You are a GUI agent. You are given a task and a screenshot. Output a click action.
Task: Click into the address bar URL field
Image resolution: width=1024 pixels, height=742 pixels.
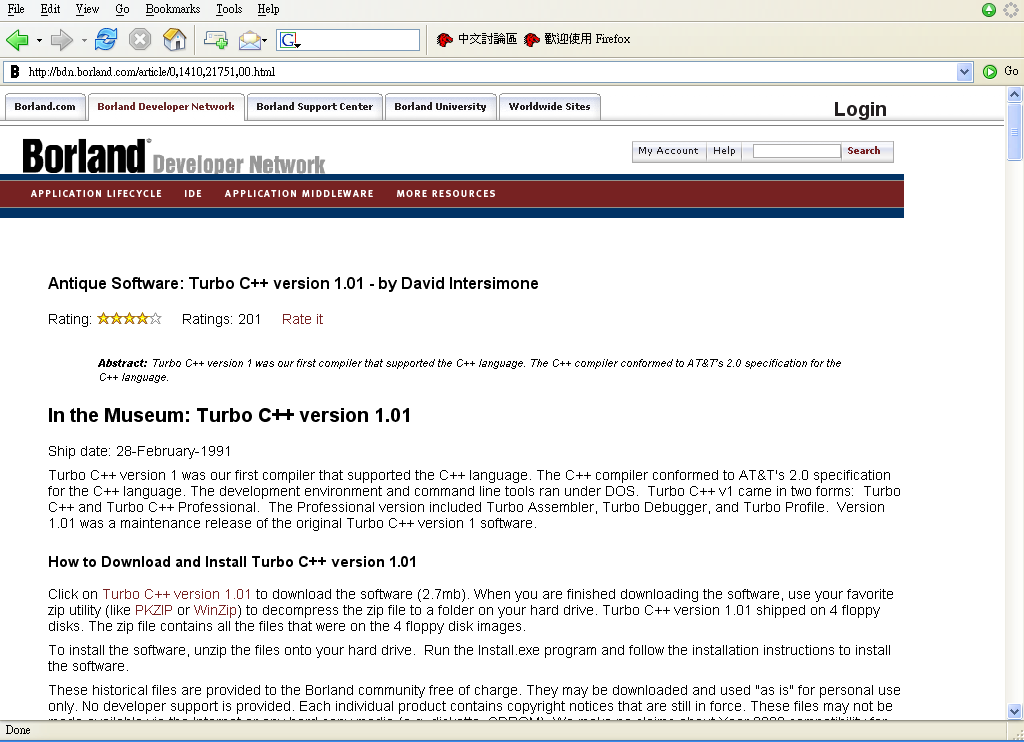[490, 72]
